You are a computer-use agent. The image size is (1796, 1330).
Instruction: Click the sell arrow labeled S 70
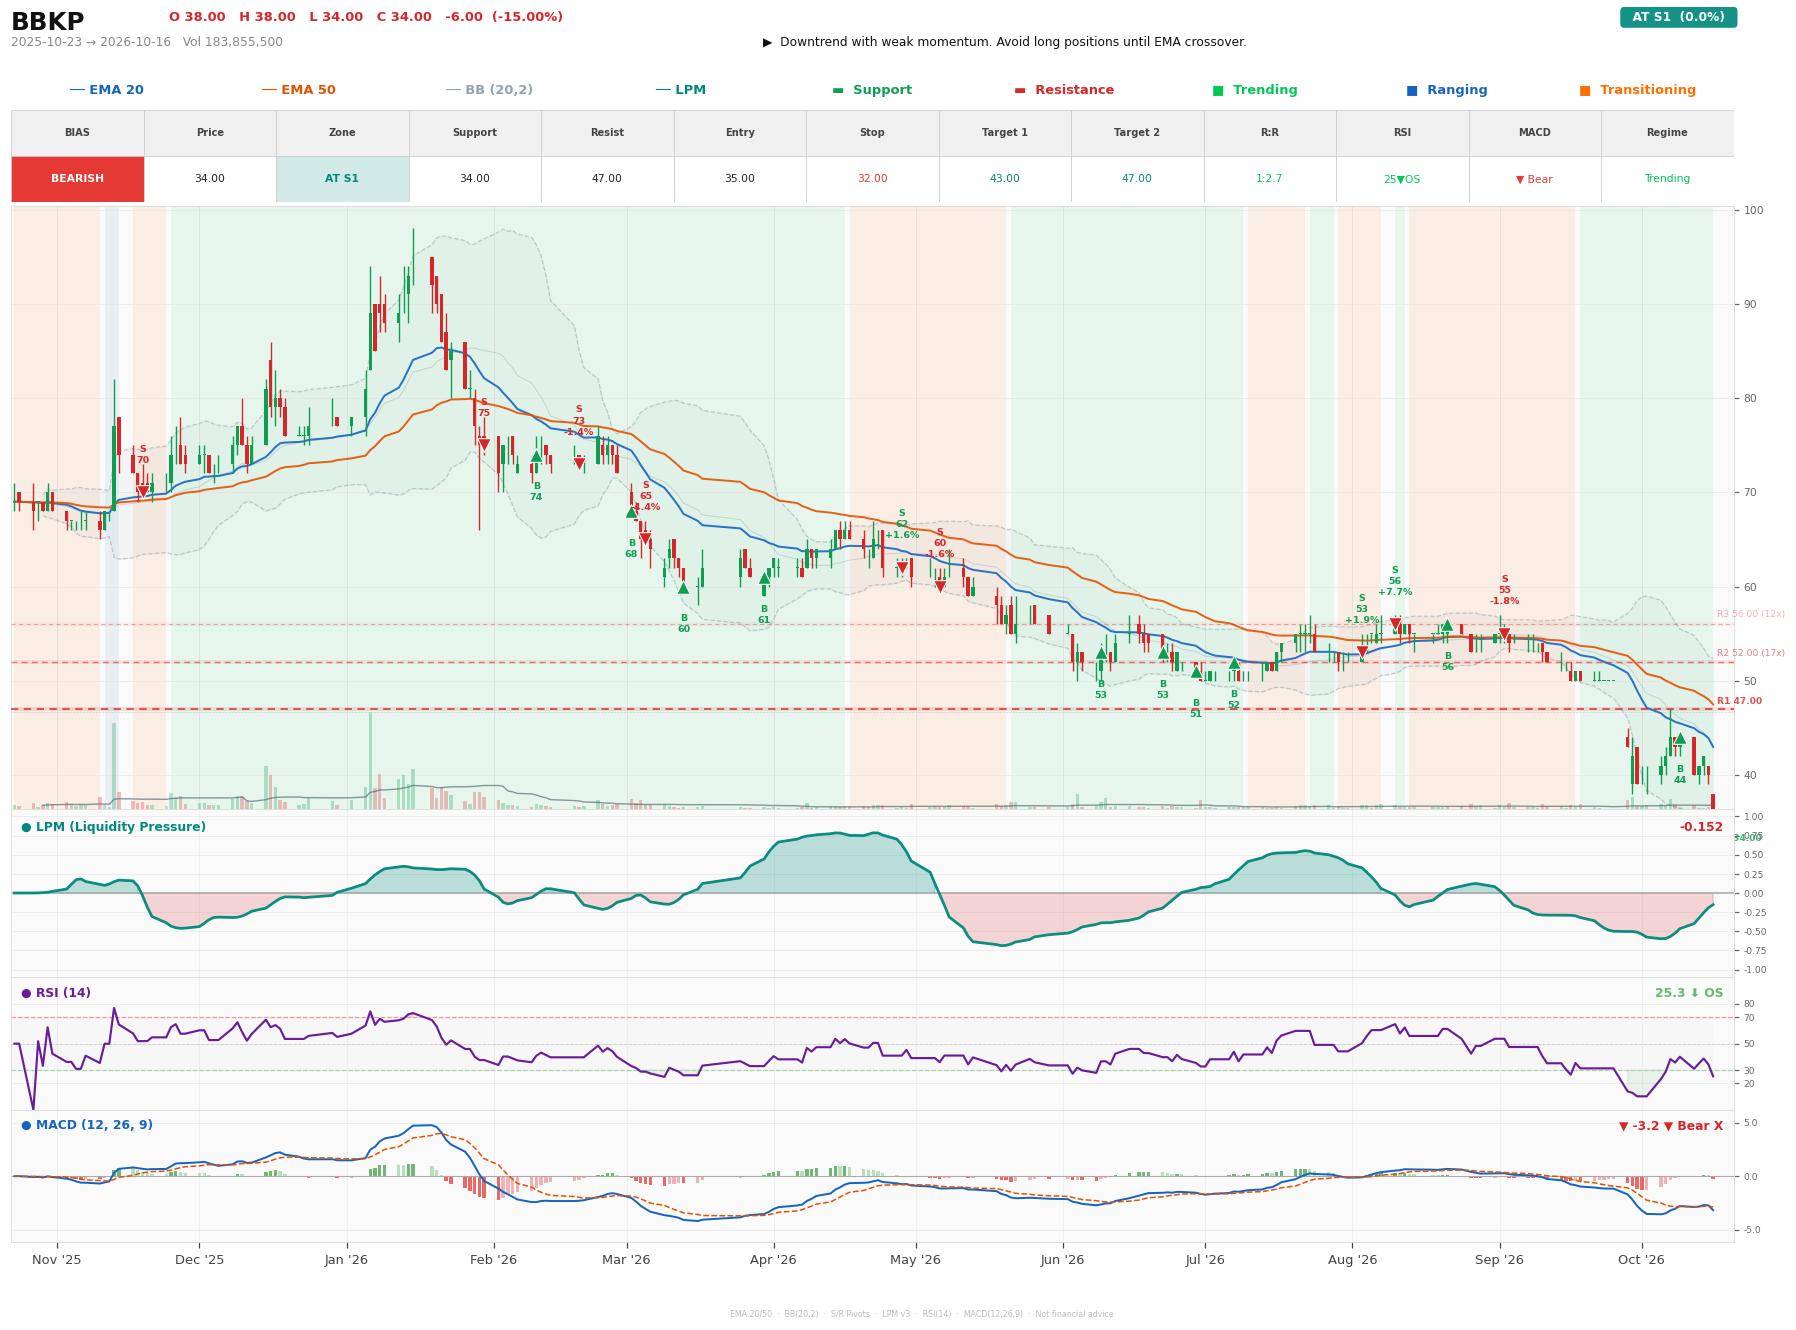[x=143, y=492]
